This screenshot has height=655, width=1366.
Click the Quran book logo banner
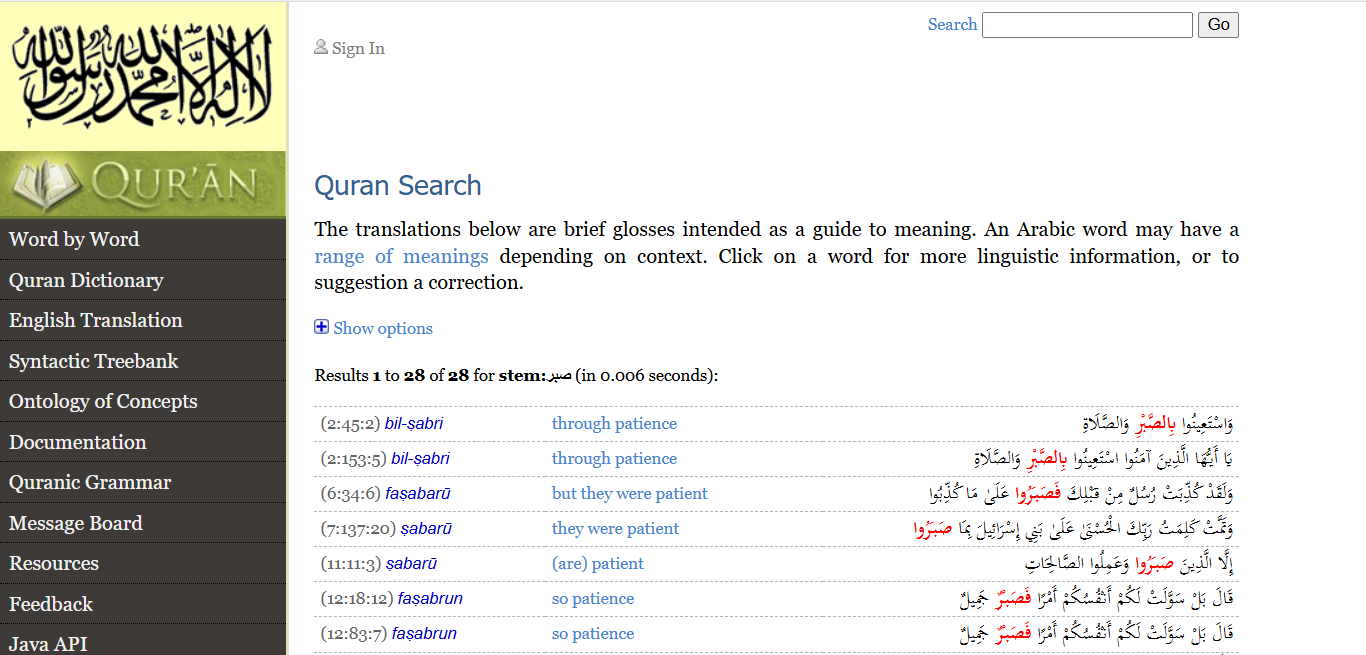[143, 185]
